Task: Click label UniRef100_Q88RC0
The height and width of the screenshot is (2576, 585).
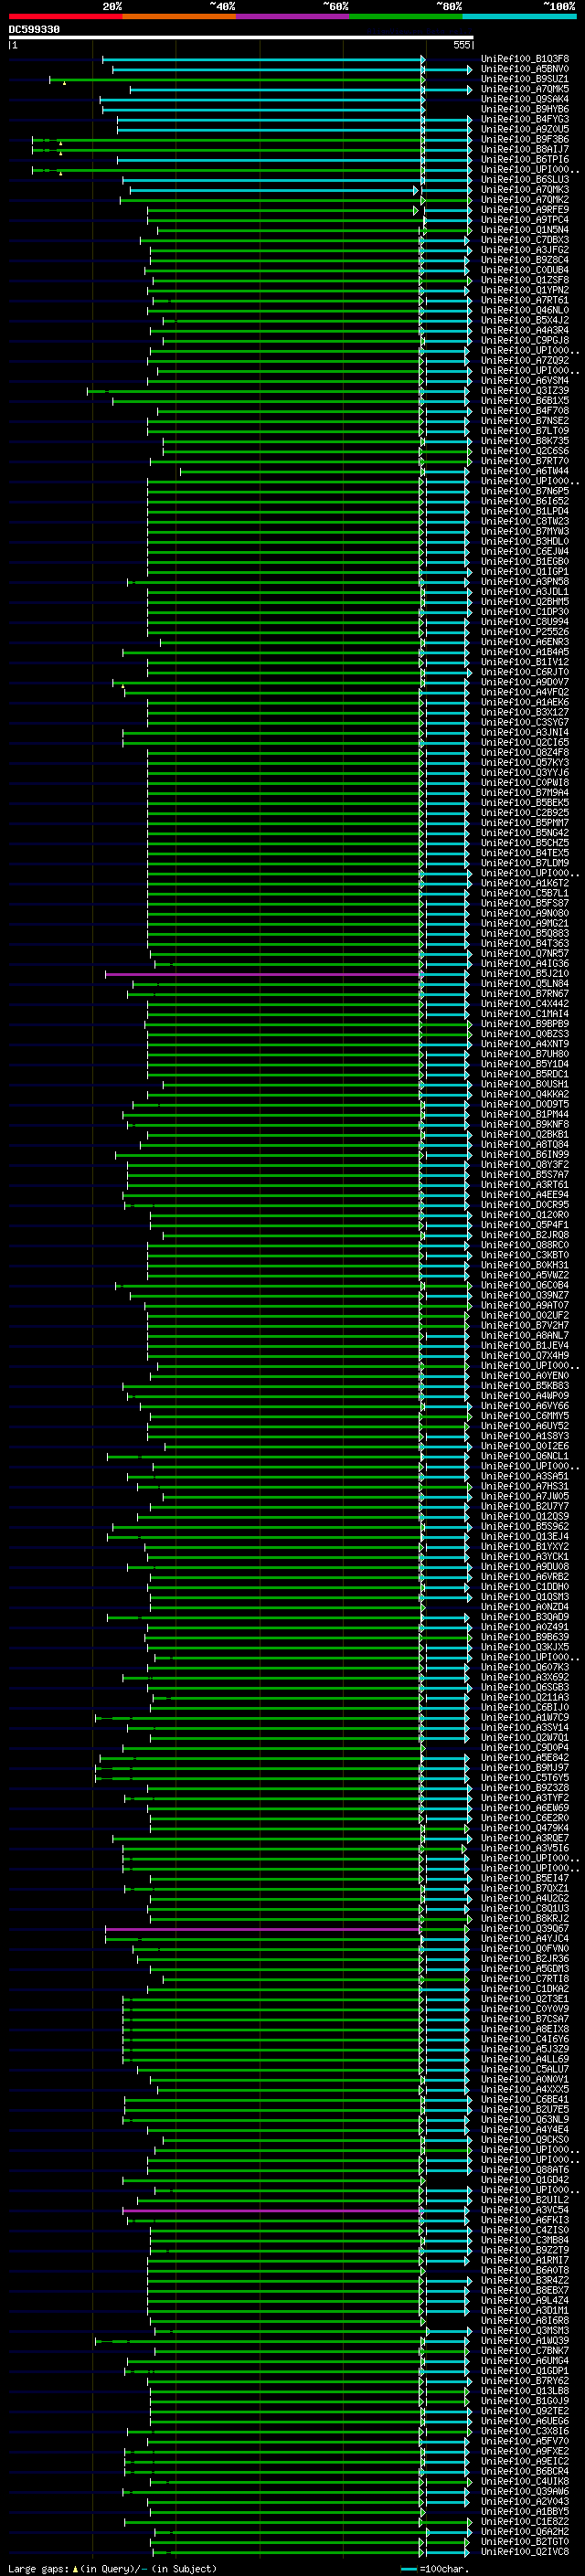Action: pyautogui.click(x=524, y=1245)
